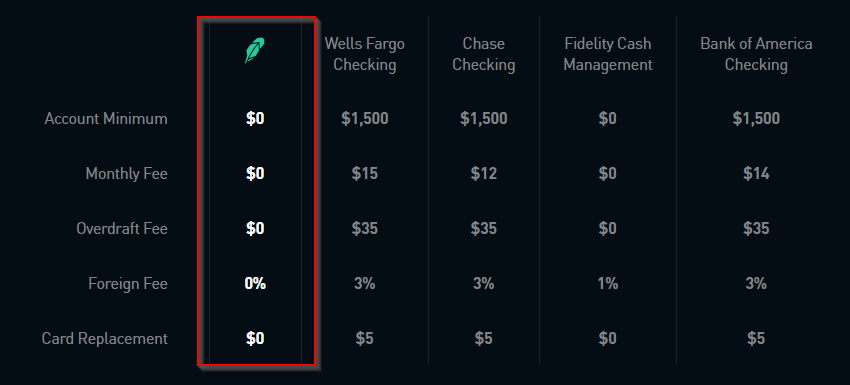Image resolution: width=850 pixels, height=385 pixels.
Task: Click Robinhood's 0% Foreign Fee value
Action: (x=255, y=284)
